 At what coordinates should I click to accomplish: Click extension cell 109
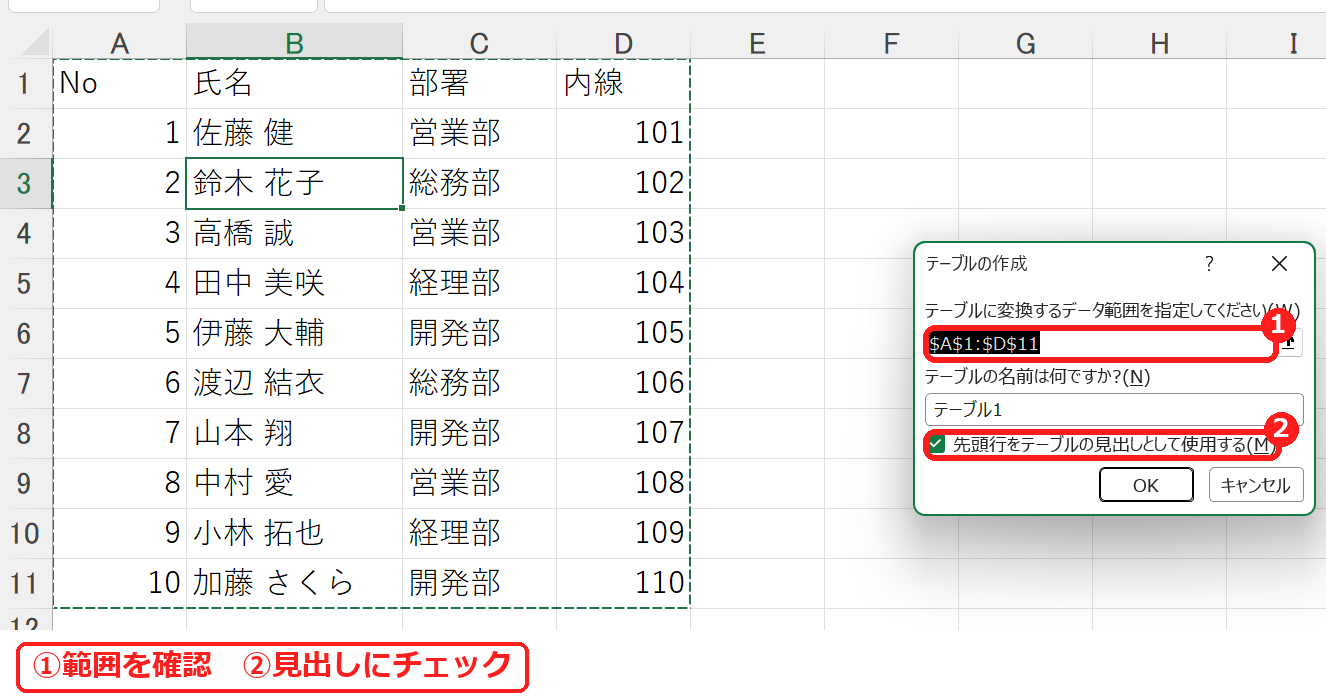point(623,533)
